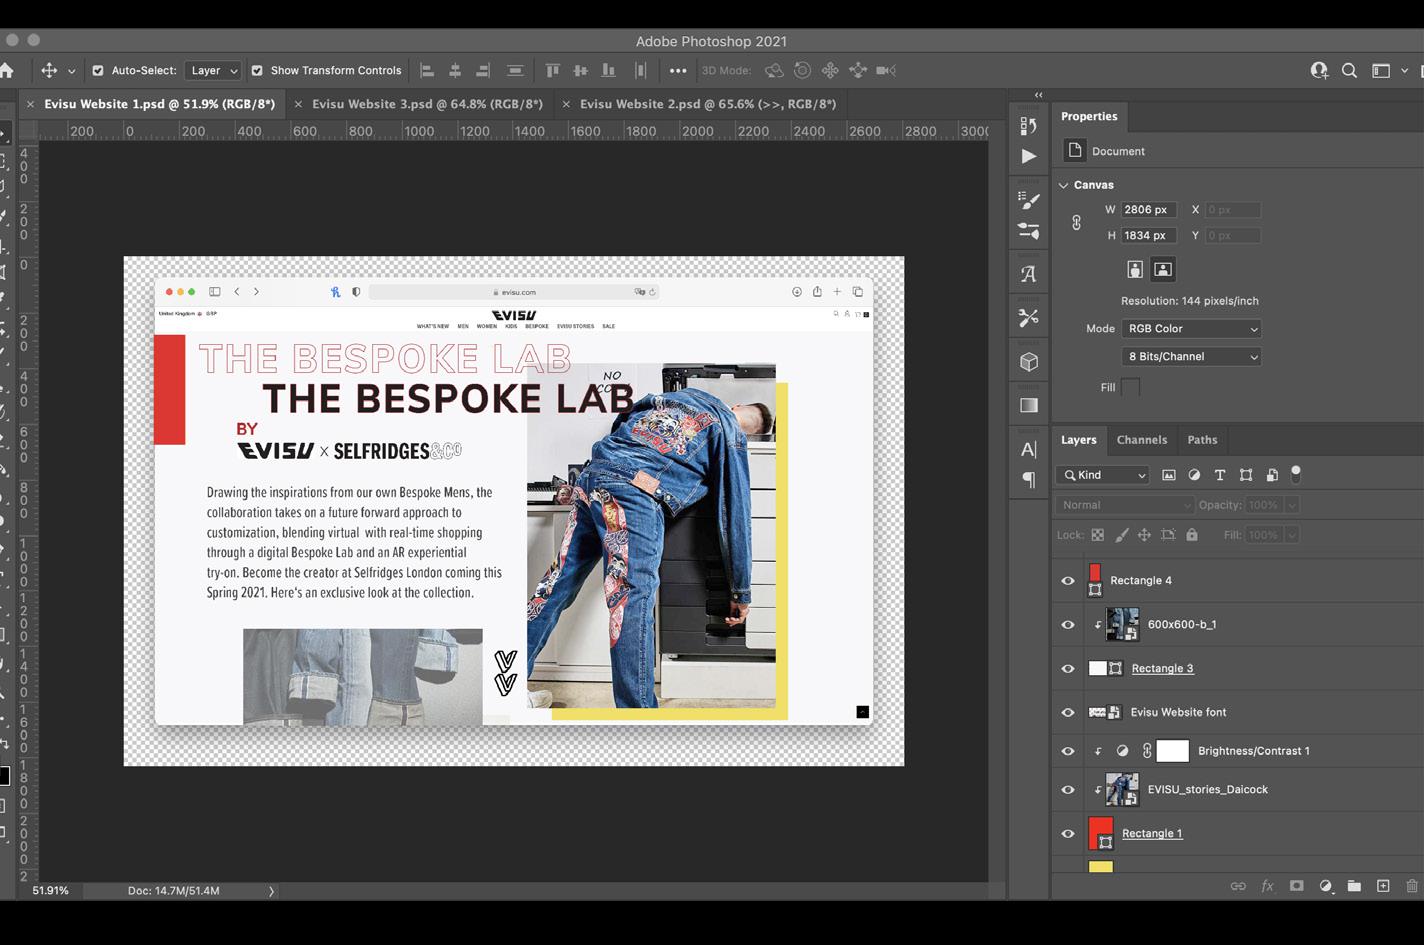Create a new layer with the plus icon
1424x945 pixels.
tap(1383, 886)
